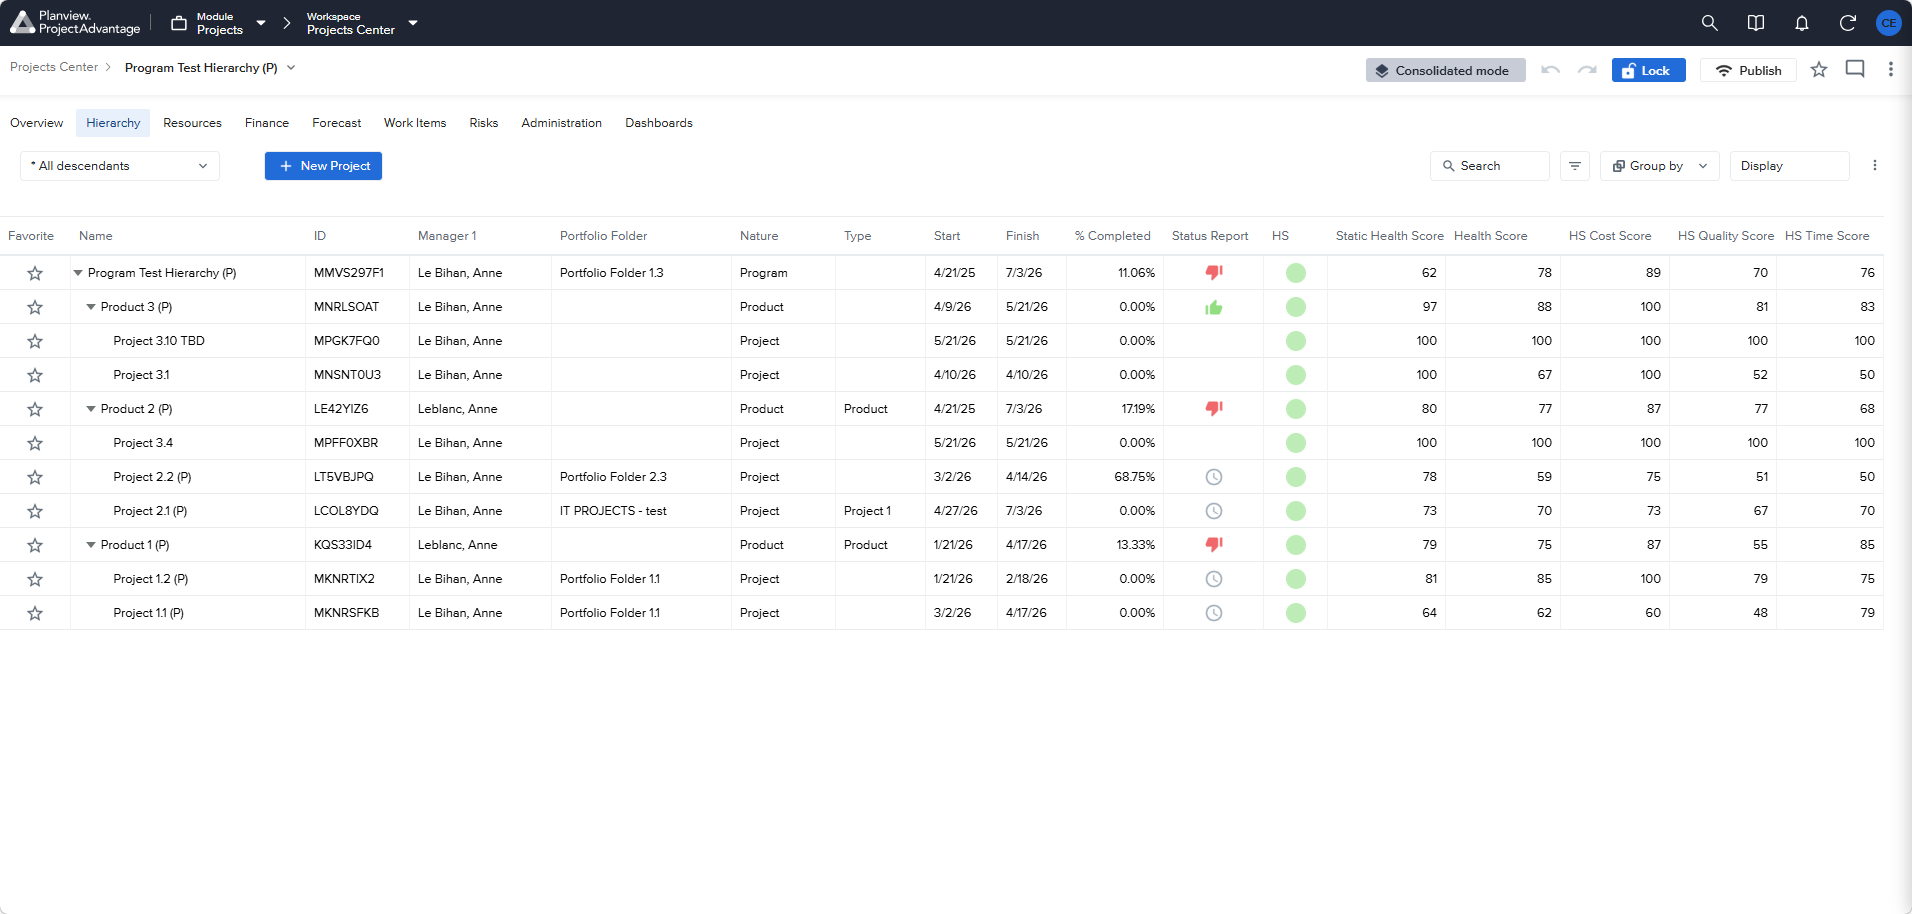Image resolution: width=1912 pixels, height=914 pixels.
Task: Open the notifications bell icon
Action: tap(1801, 23)
